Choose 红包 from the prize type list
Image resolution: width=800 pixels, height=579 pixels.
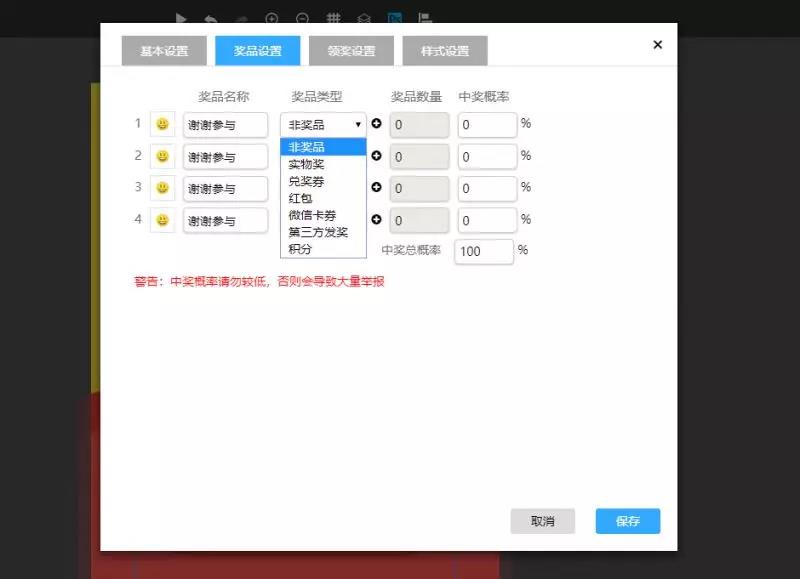tap(323, 198)
